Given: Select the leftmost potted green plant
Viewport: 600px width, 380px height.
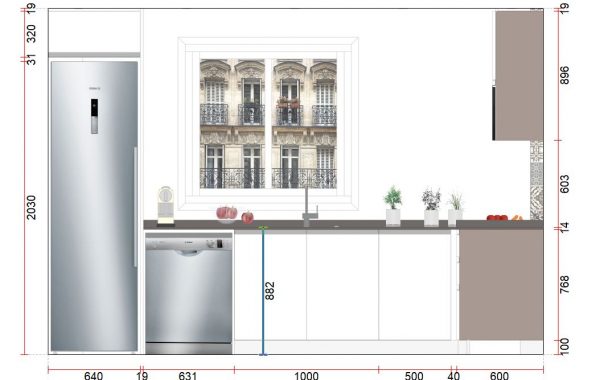Looking at the screenshot, I should click(393, 206).
